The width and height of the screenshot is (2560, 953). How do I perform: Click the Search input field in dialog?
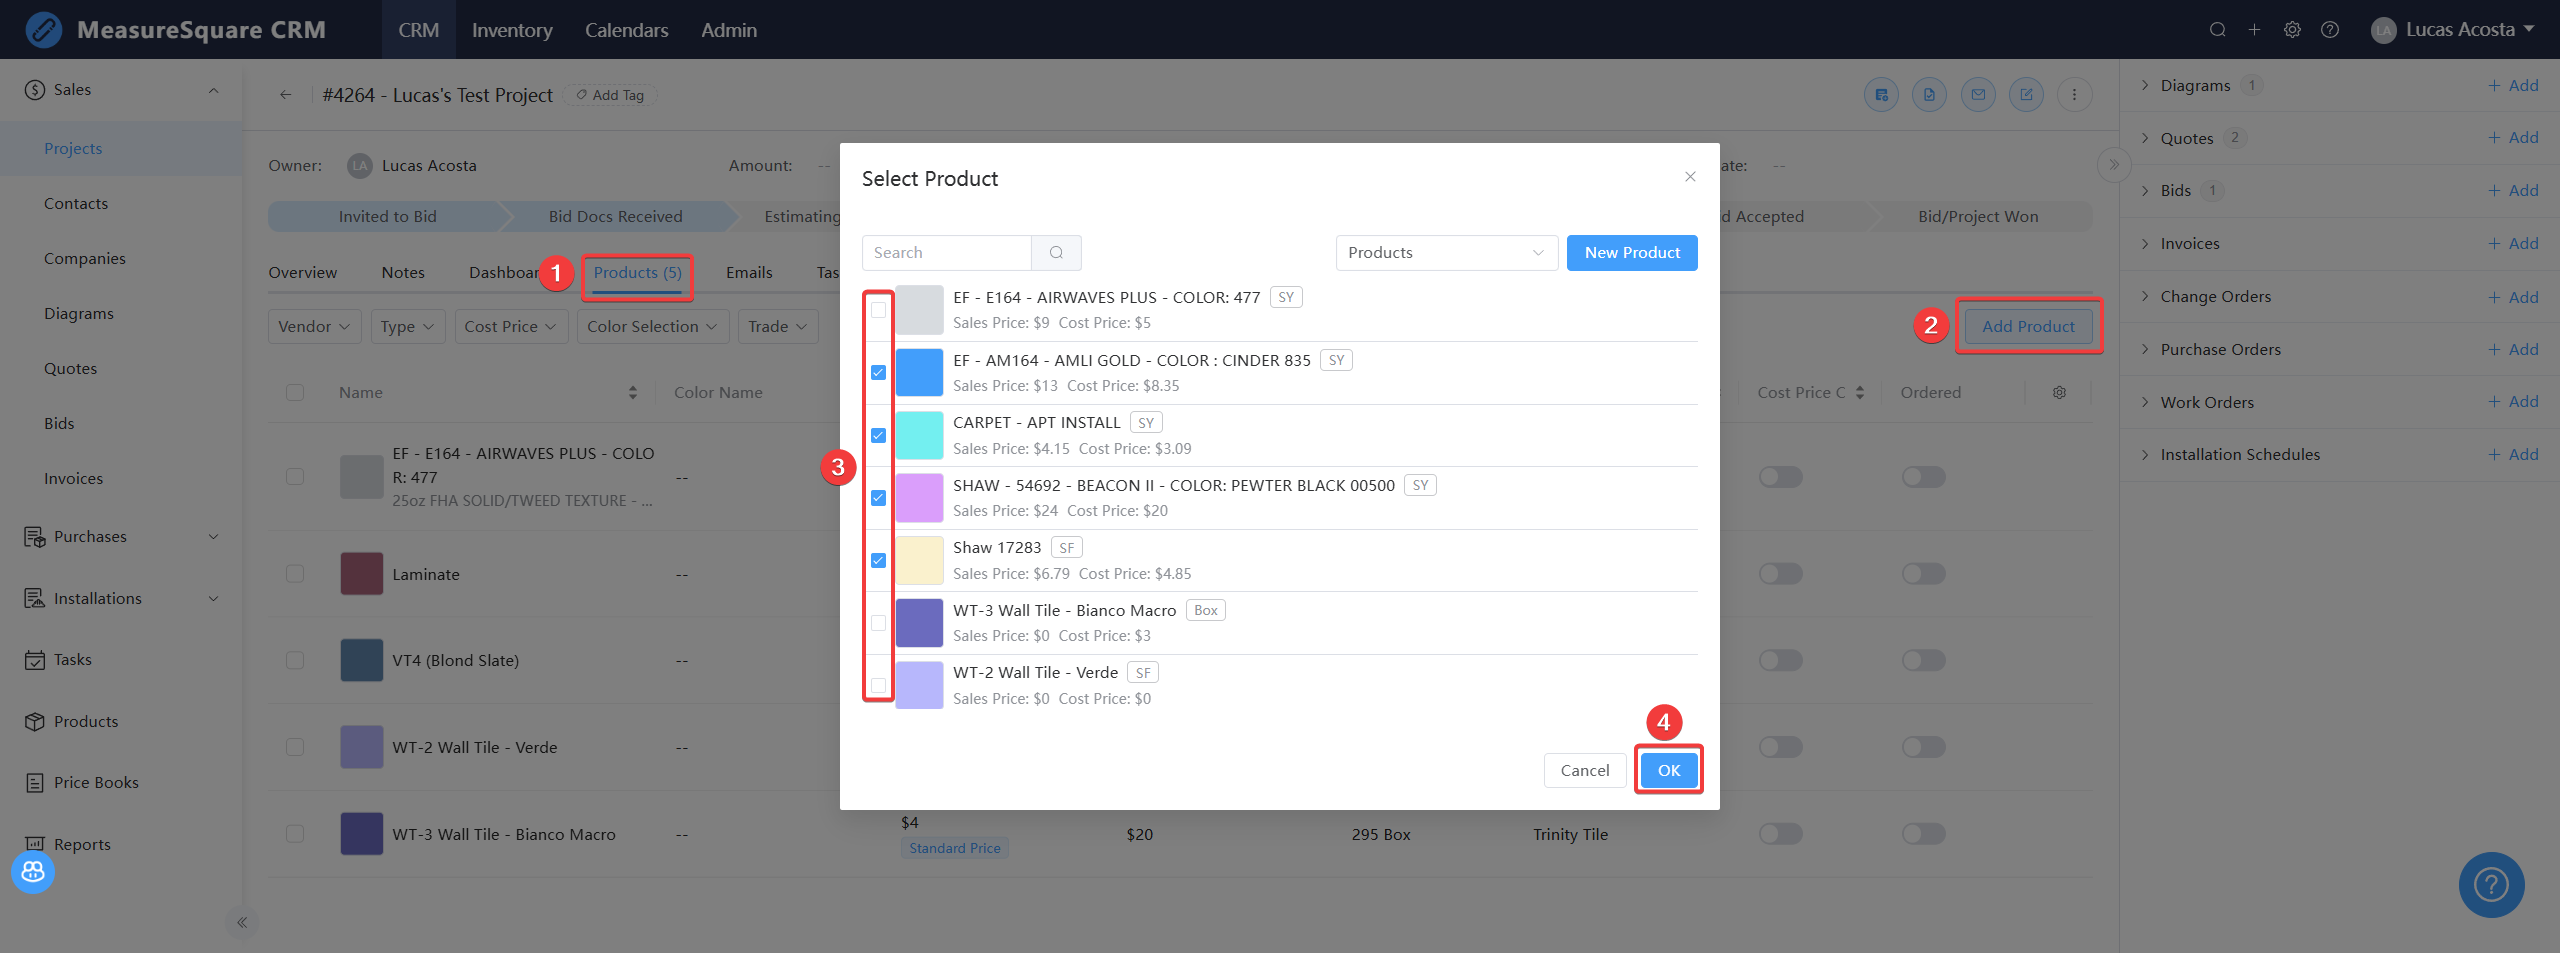947,253
